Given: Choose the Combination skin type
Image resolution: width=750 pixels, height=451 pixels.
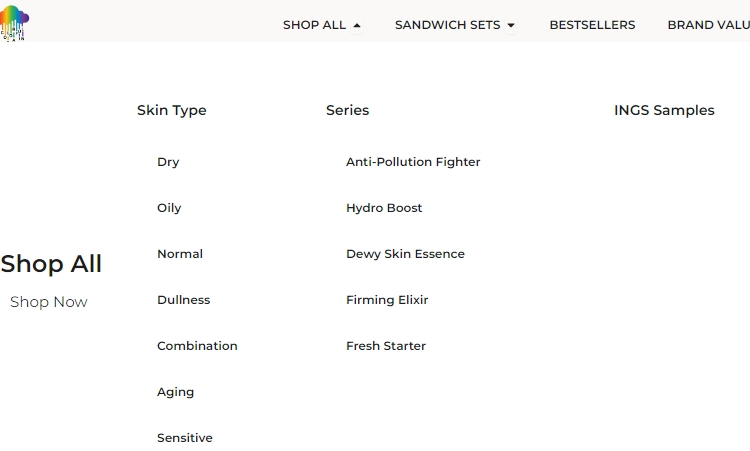Looking at the screenshot, I should 197,346.
